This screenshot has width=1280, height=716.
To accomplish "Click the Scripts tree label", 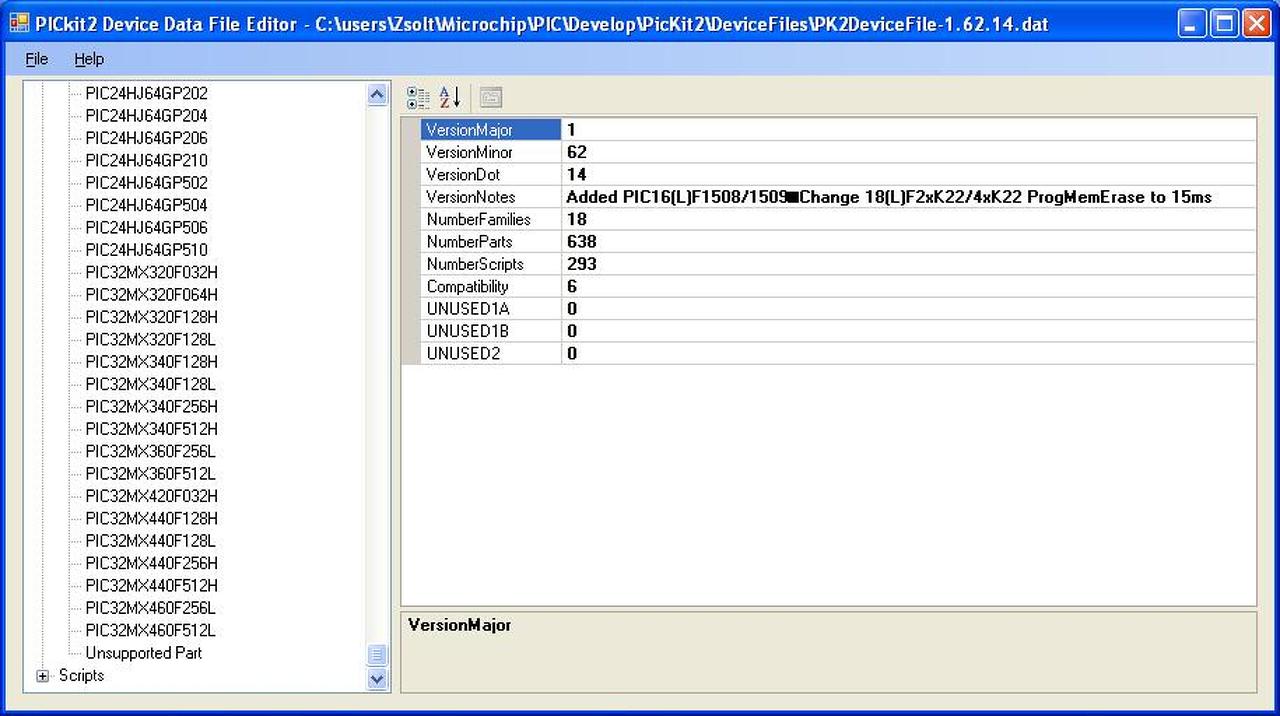I will [81, 676].
